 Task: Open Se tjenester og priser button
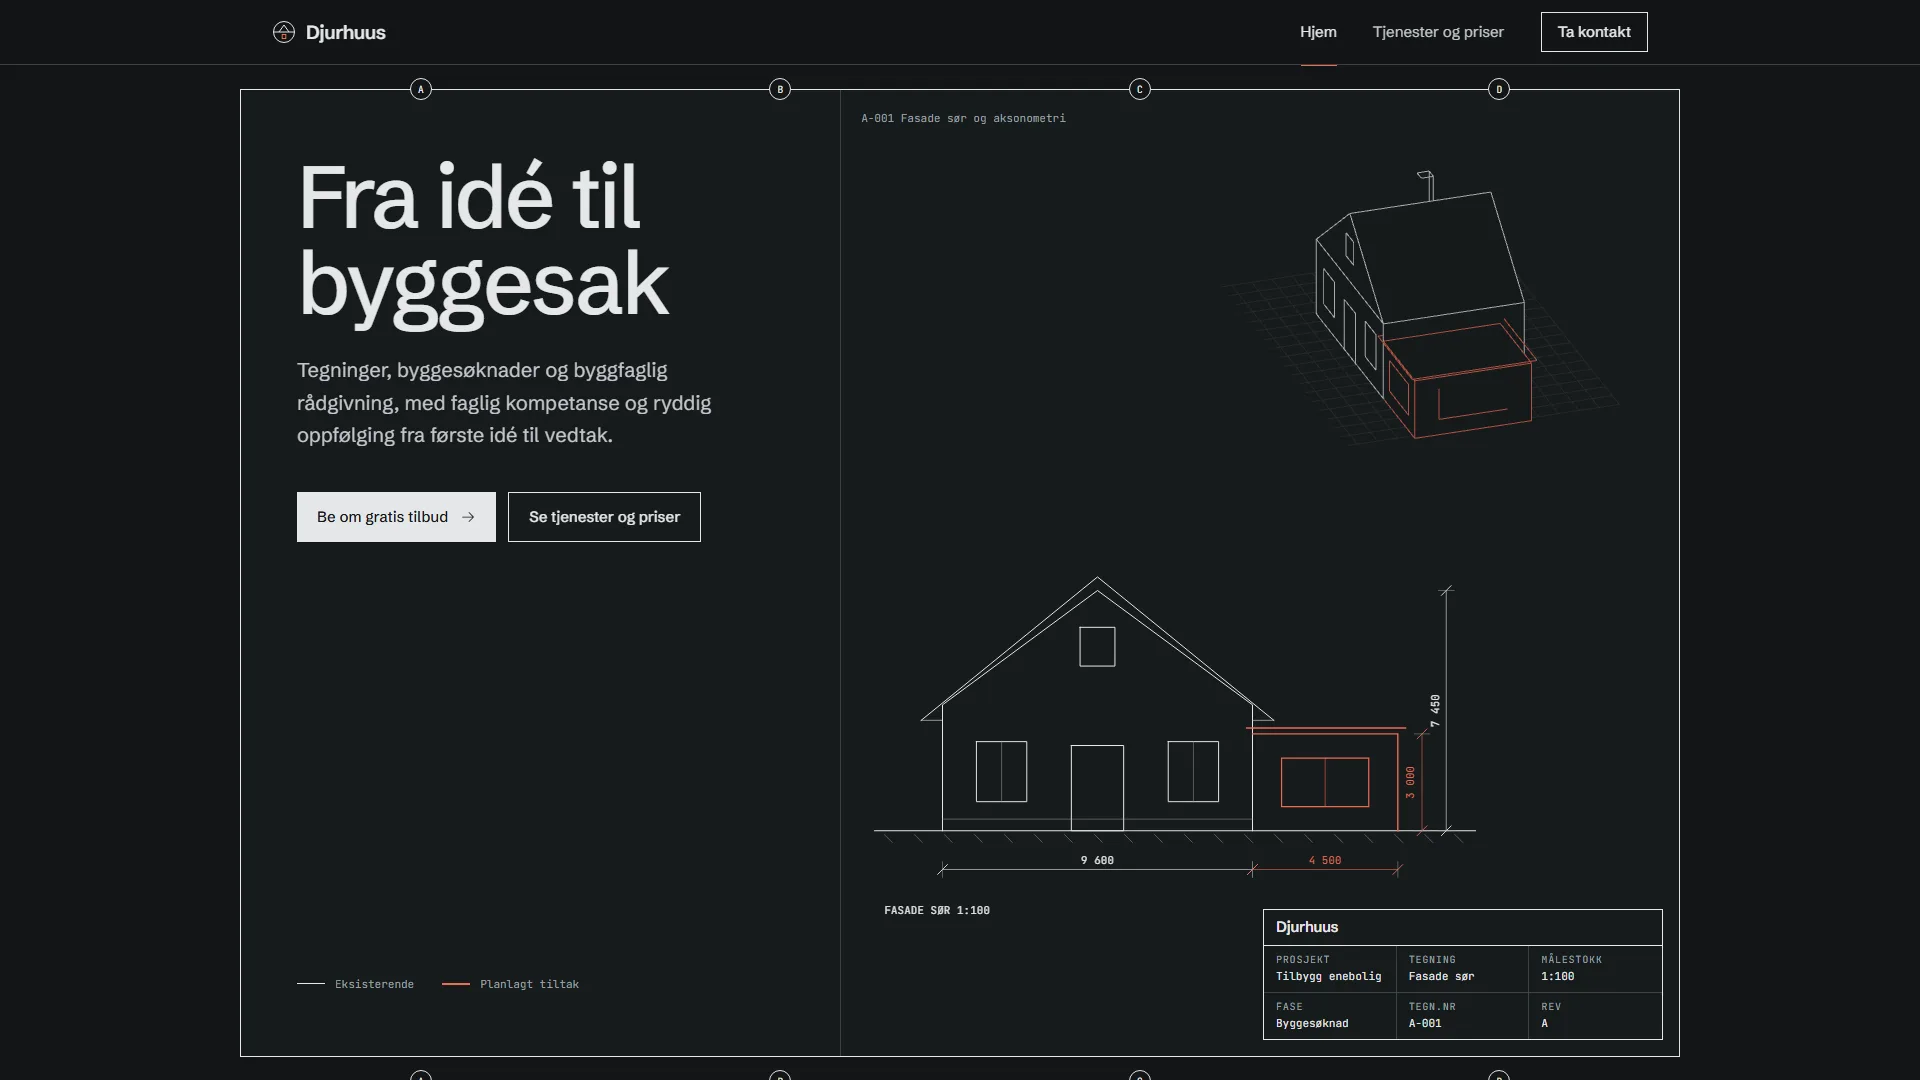(x=604, y=517)
